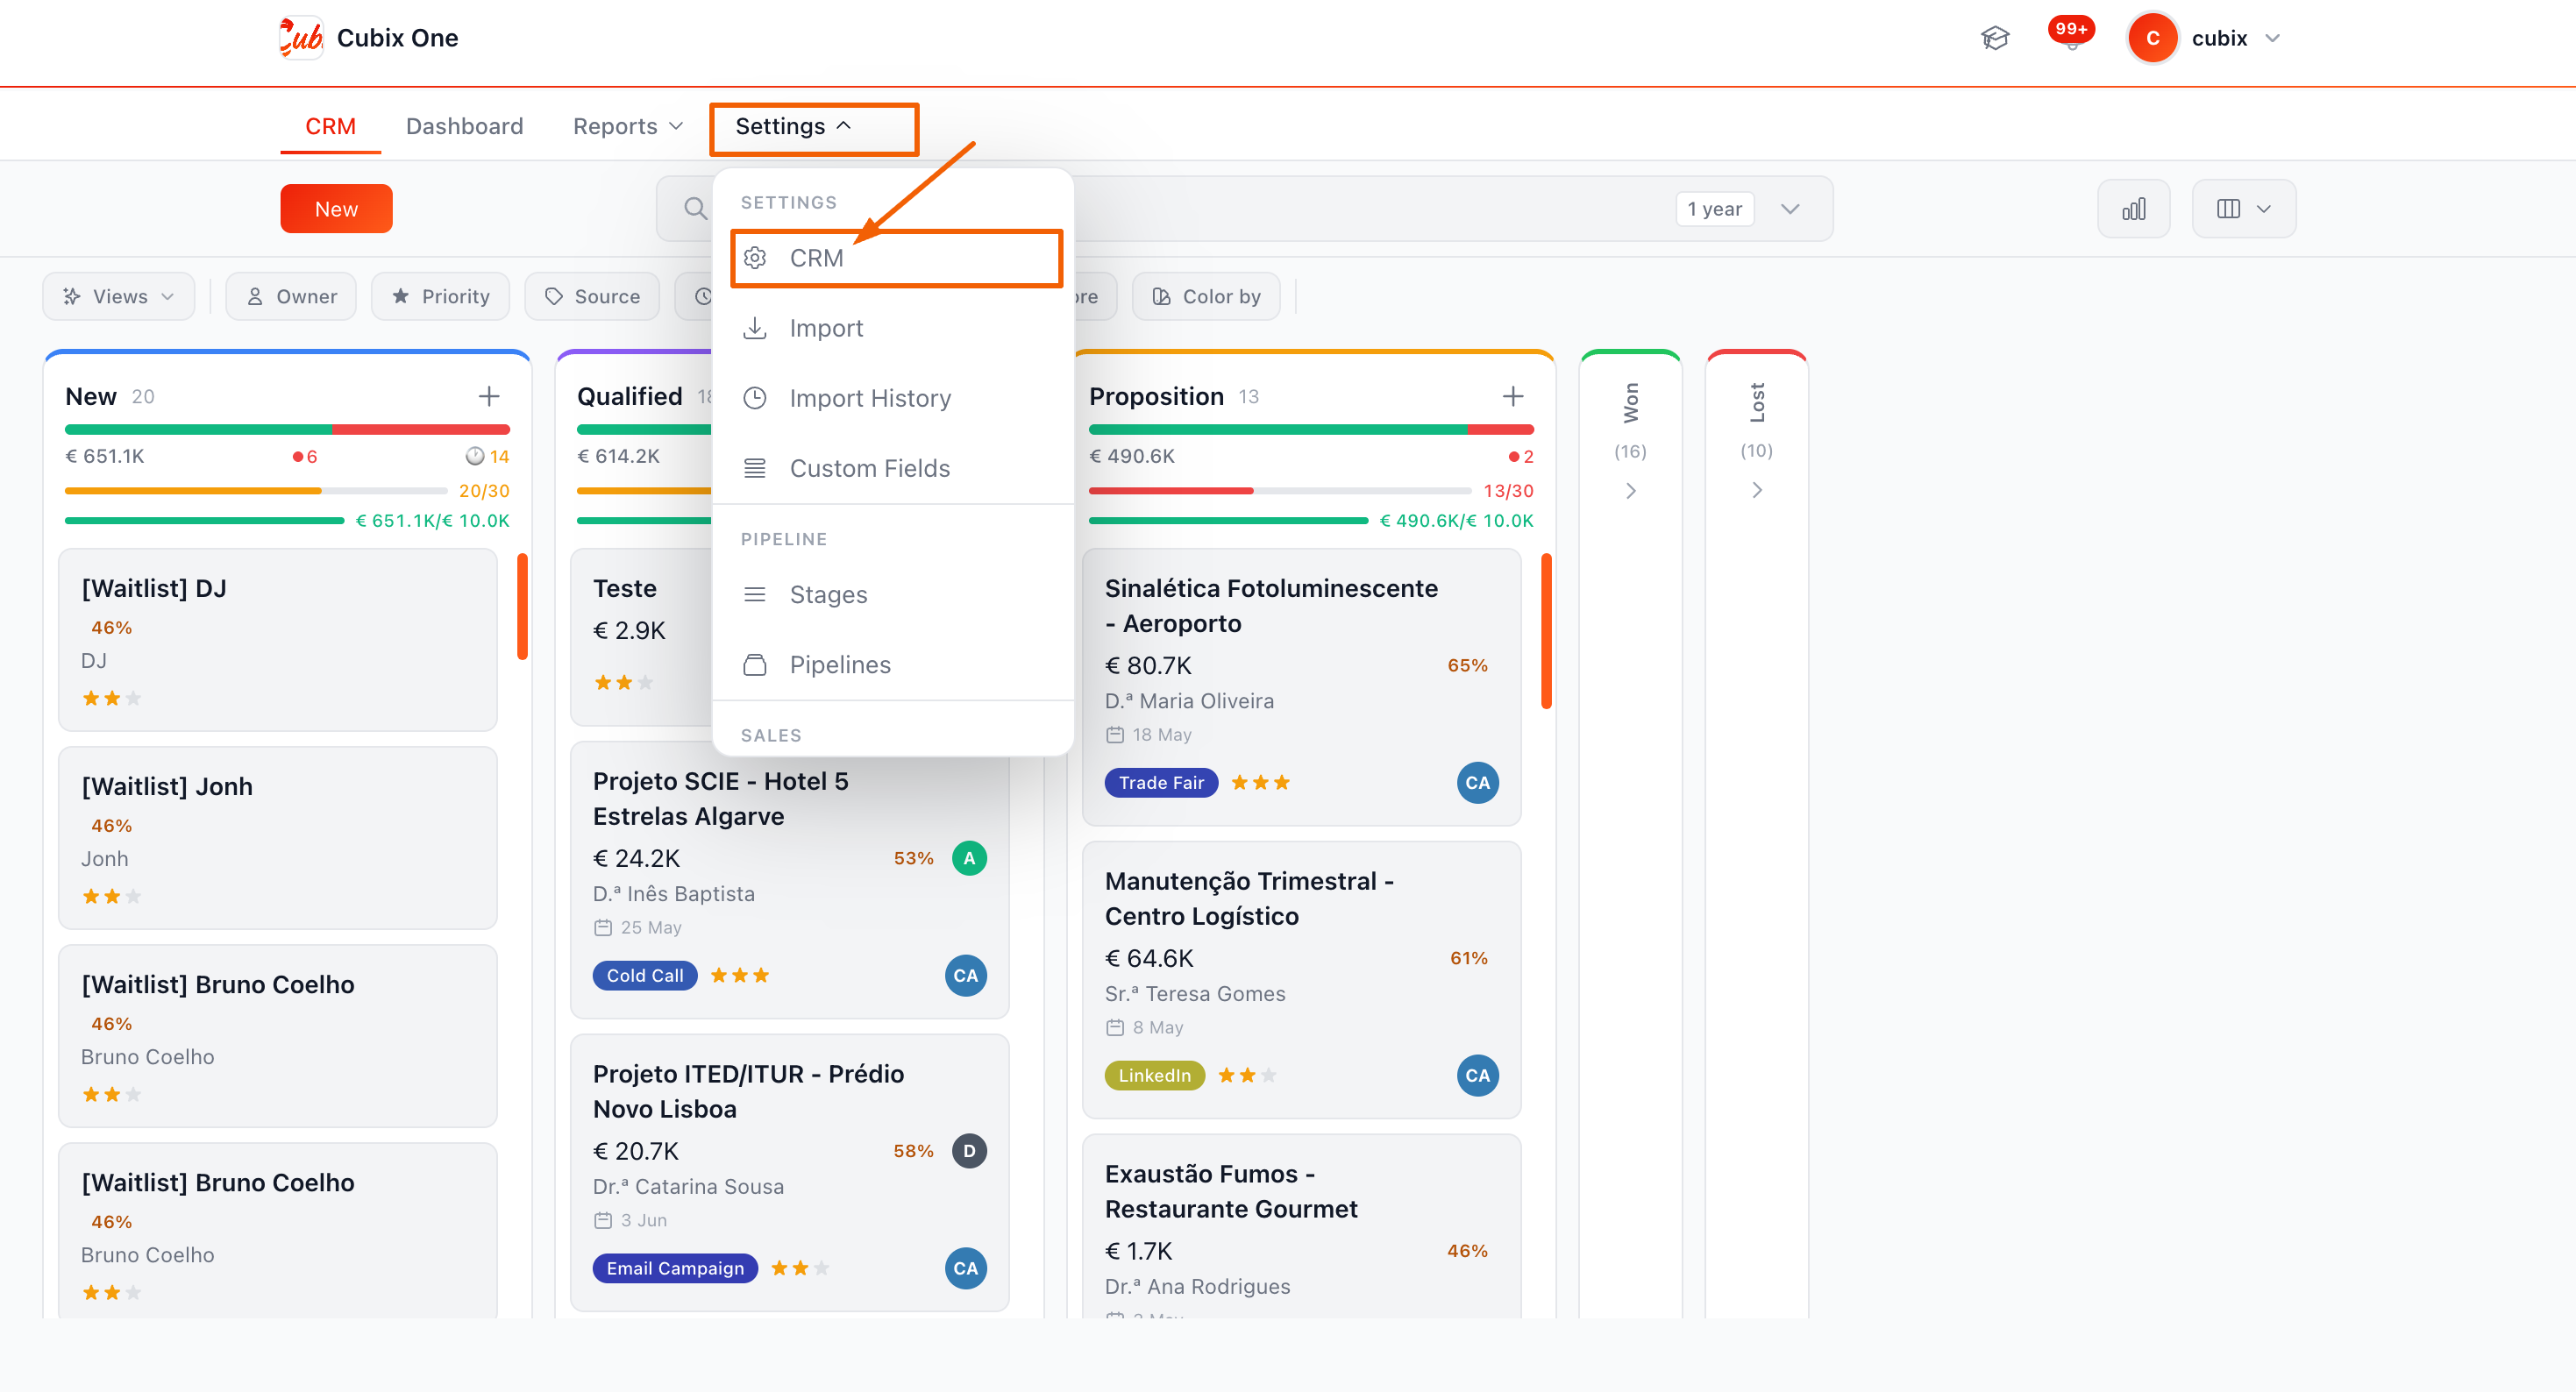
Task: Select Custom Fields menu item
Action: click(894, 468)
